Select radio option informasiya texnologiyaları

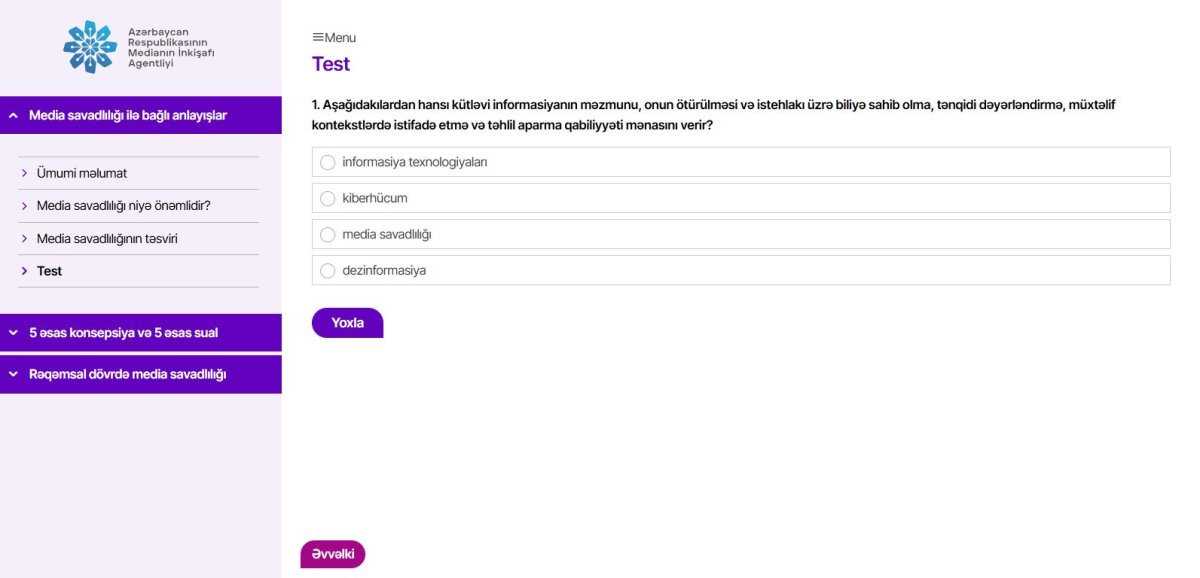(x=327, y=162)
